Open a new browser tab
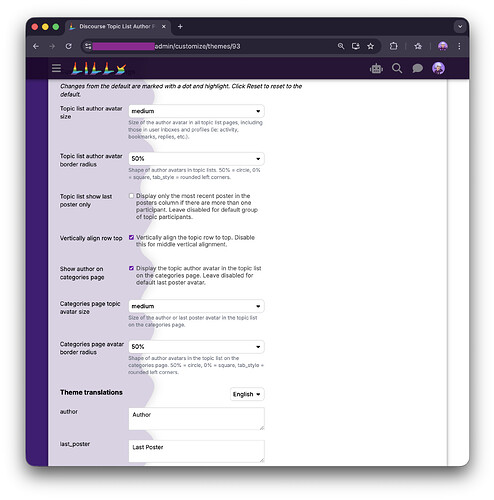The image size is (494, 500). point(180,27)
